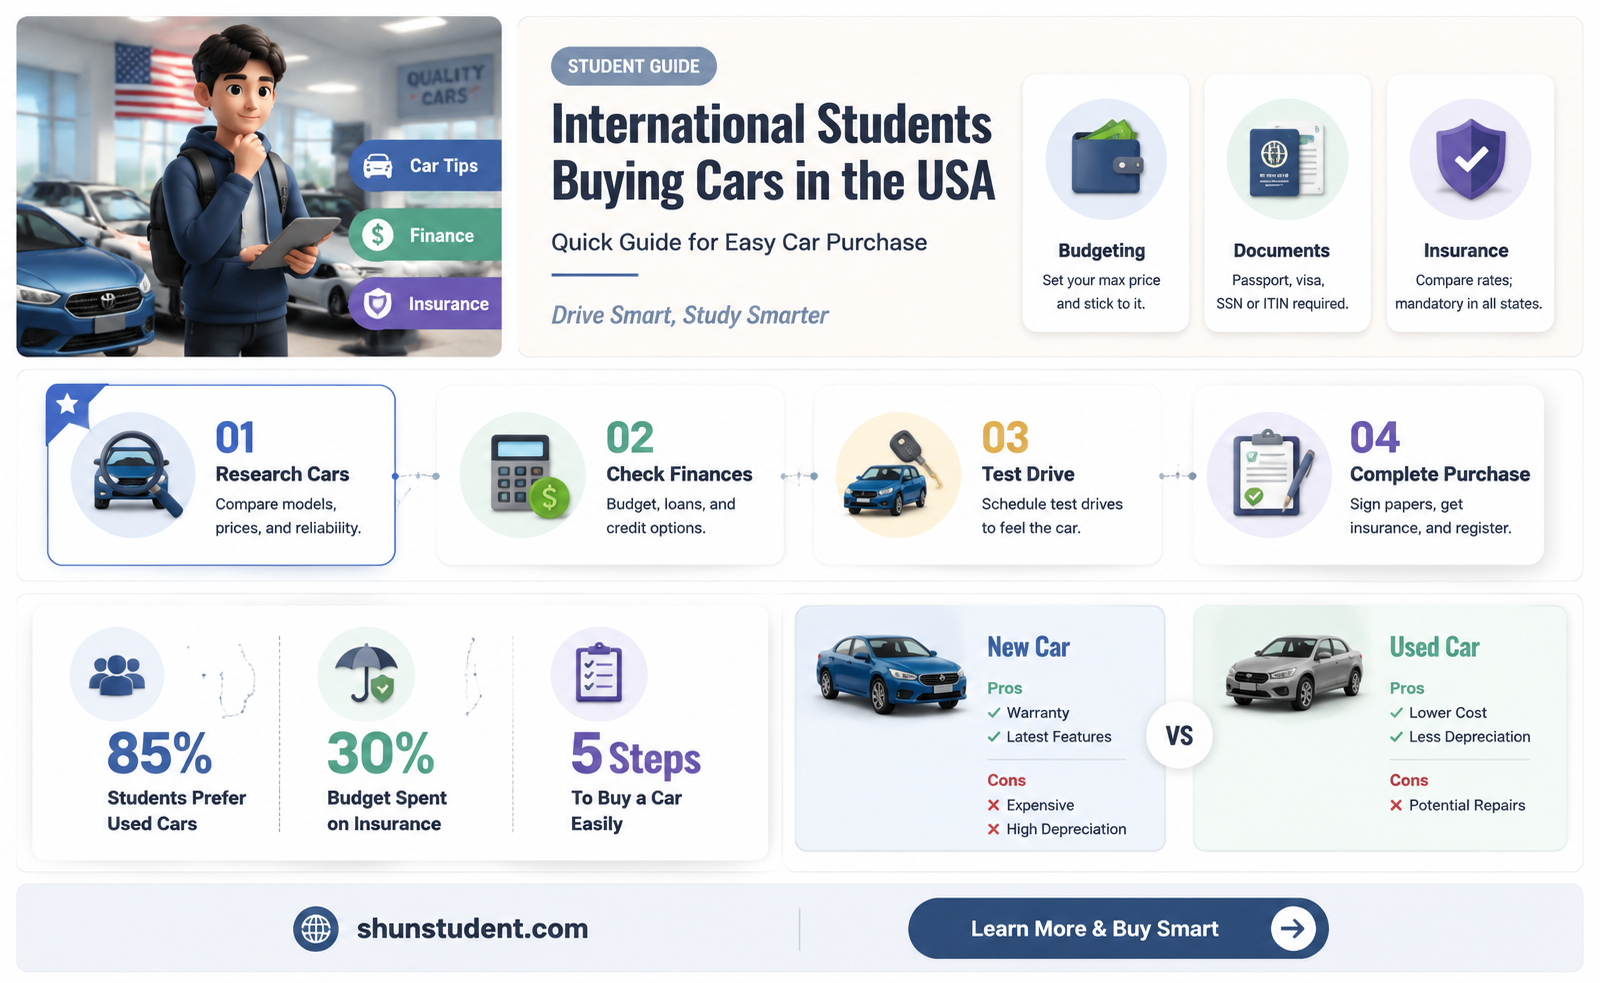Click the Cons label under Used Car
Image resolution: width=1600 pixels, height=983 pixels.
(x=1408, y=780)
